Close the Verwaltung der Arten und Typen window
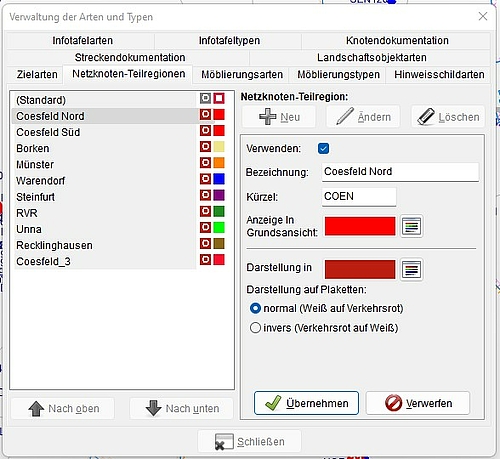This screenshot has width=500, height=459. coord(483,16)
